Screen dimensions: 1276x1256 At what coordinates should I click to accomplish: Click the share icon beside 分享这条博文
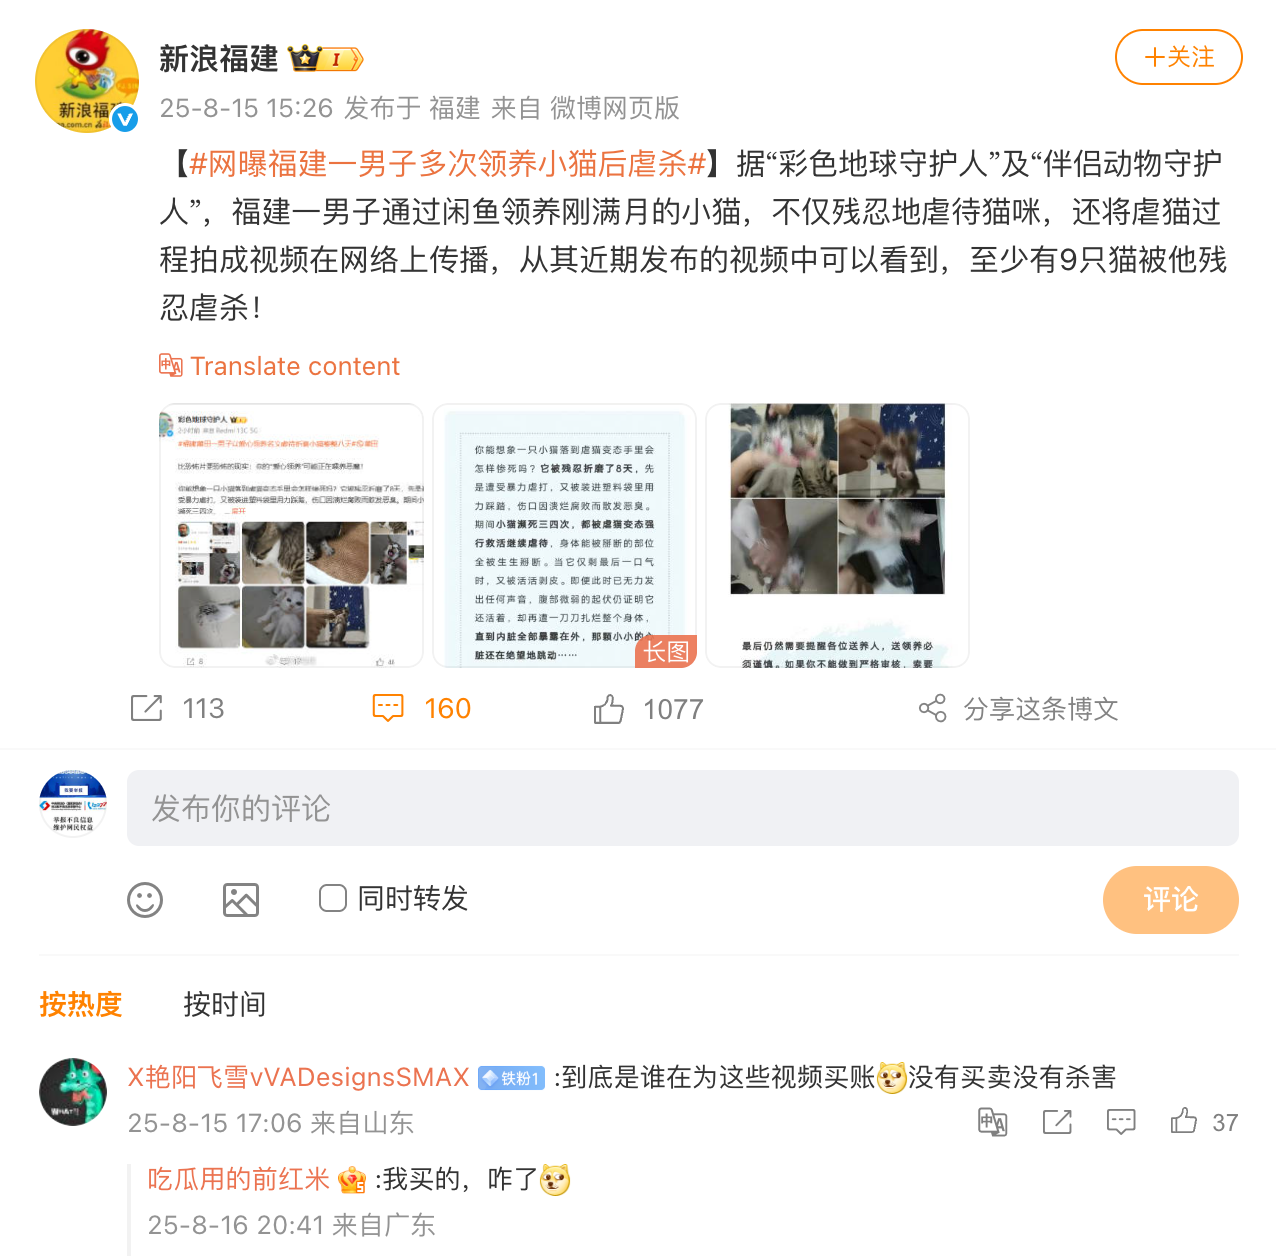(932, 708)
